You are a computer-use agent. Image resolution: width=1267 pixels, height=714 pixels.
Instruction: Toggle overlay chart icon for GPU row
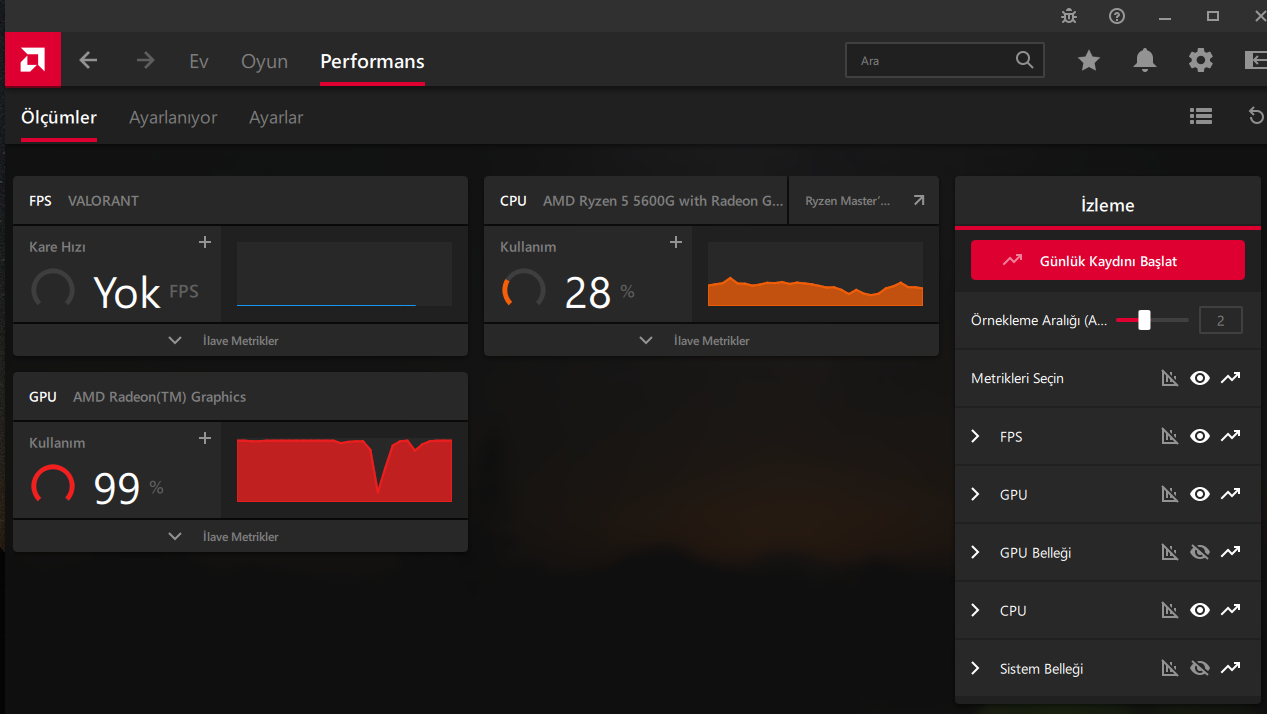(x=1170, y=494)
